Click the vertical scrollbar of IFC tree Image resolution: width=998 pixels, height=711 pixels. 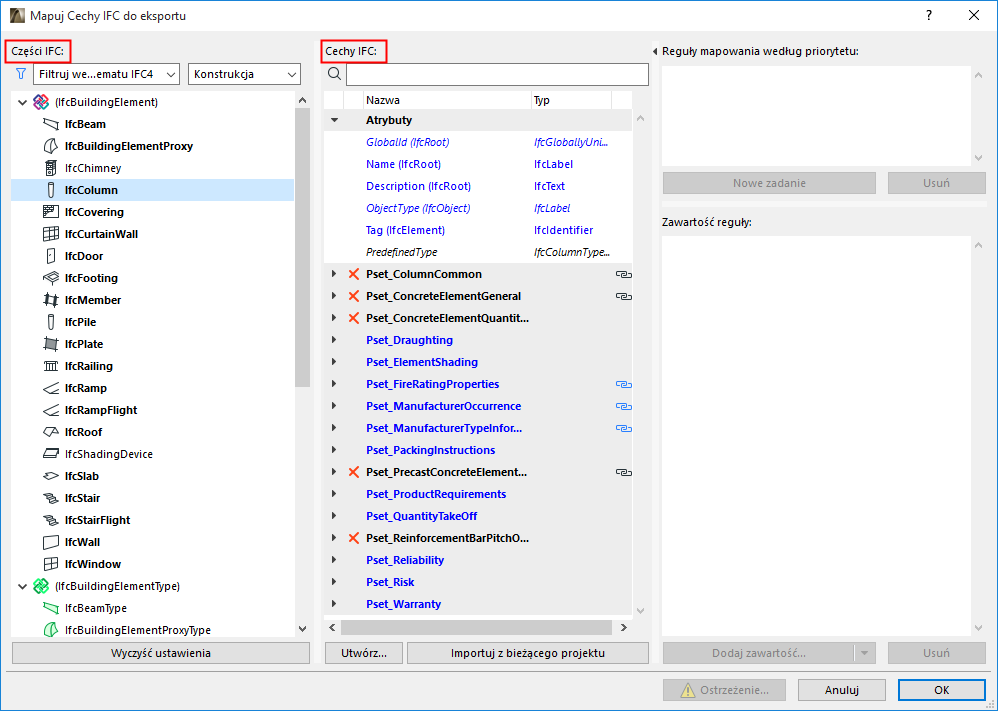(x=302, y=248)
